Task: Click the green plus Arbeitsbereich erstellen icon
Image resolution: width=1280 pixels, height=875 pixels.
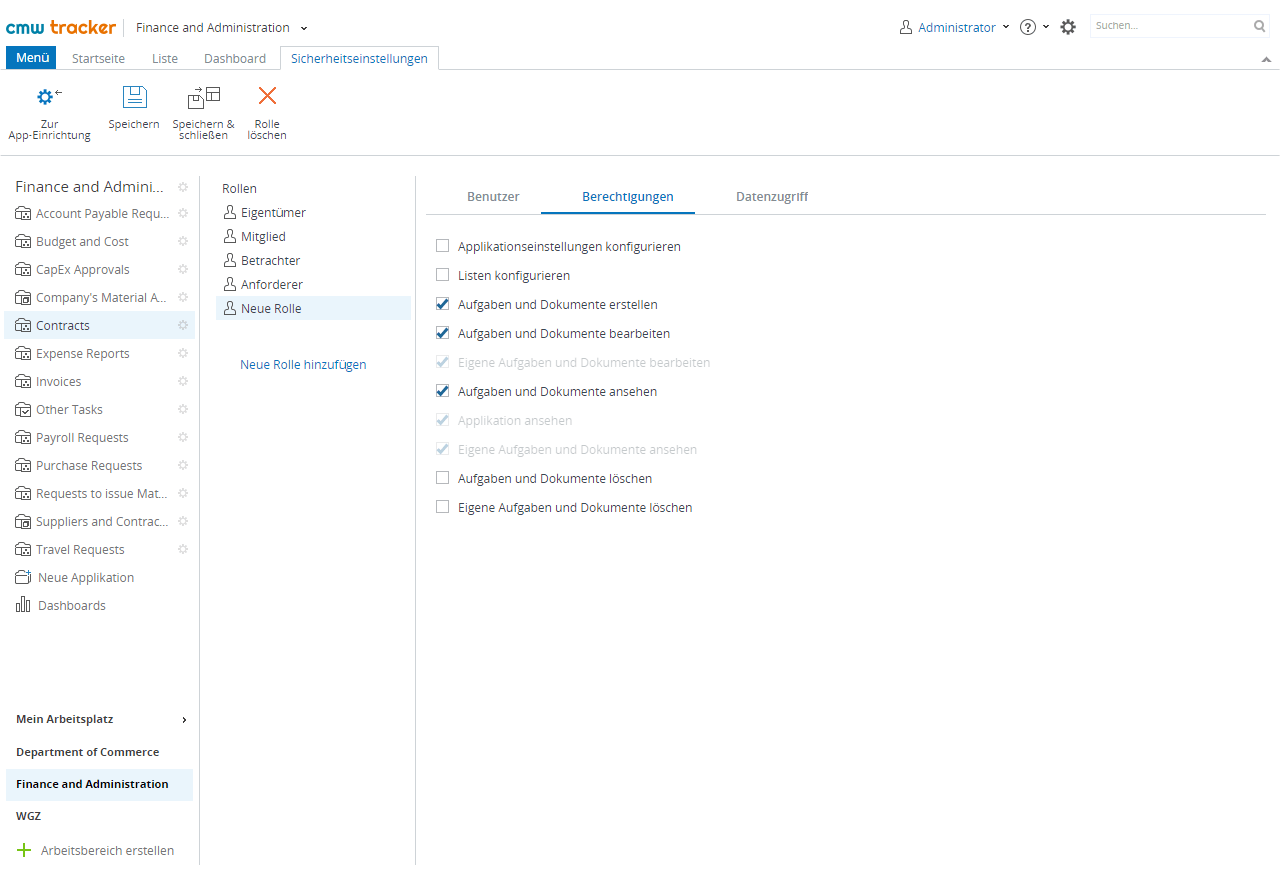Action: tap(25, 850)
